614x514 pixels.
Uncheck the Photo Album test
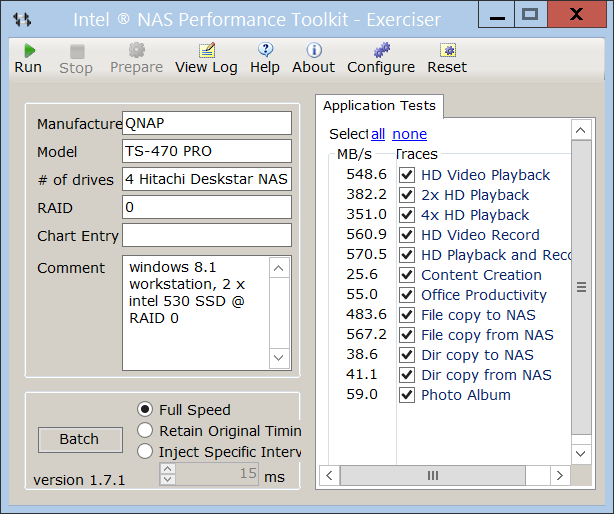tap(407, 395)
